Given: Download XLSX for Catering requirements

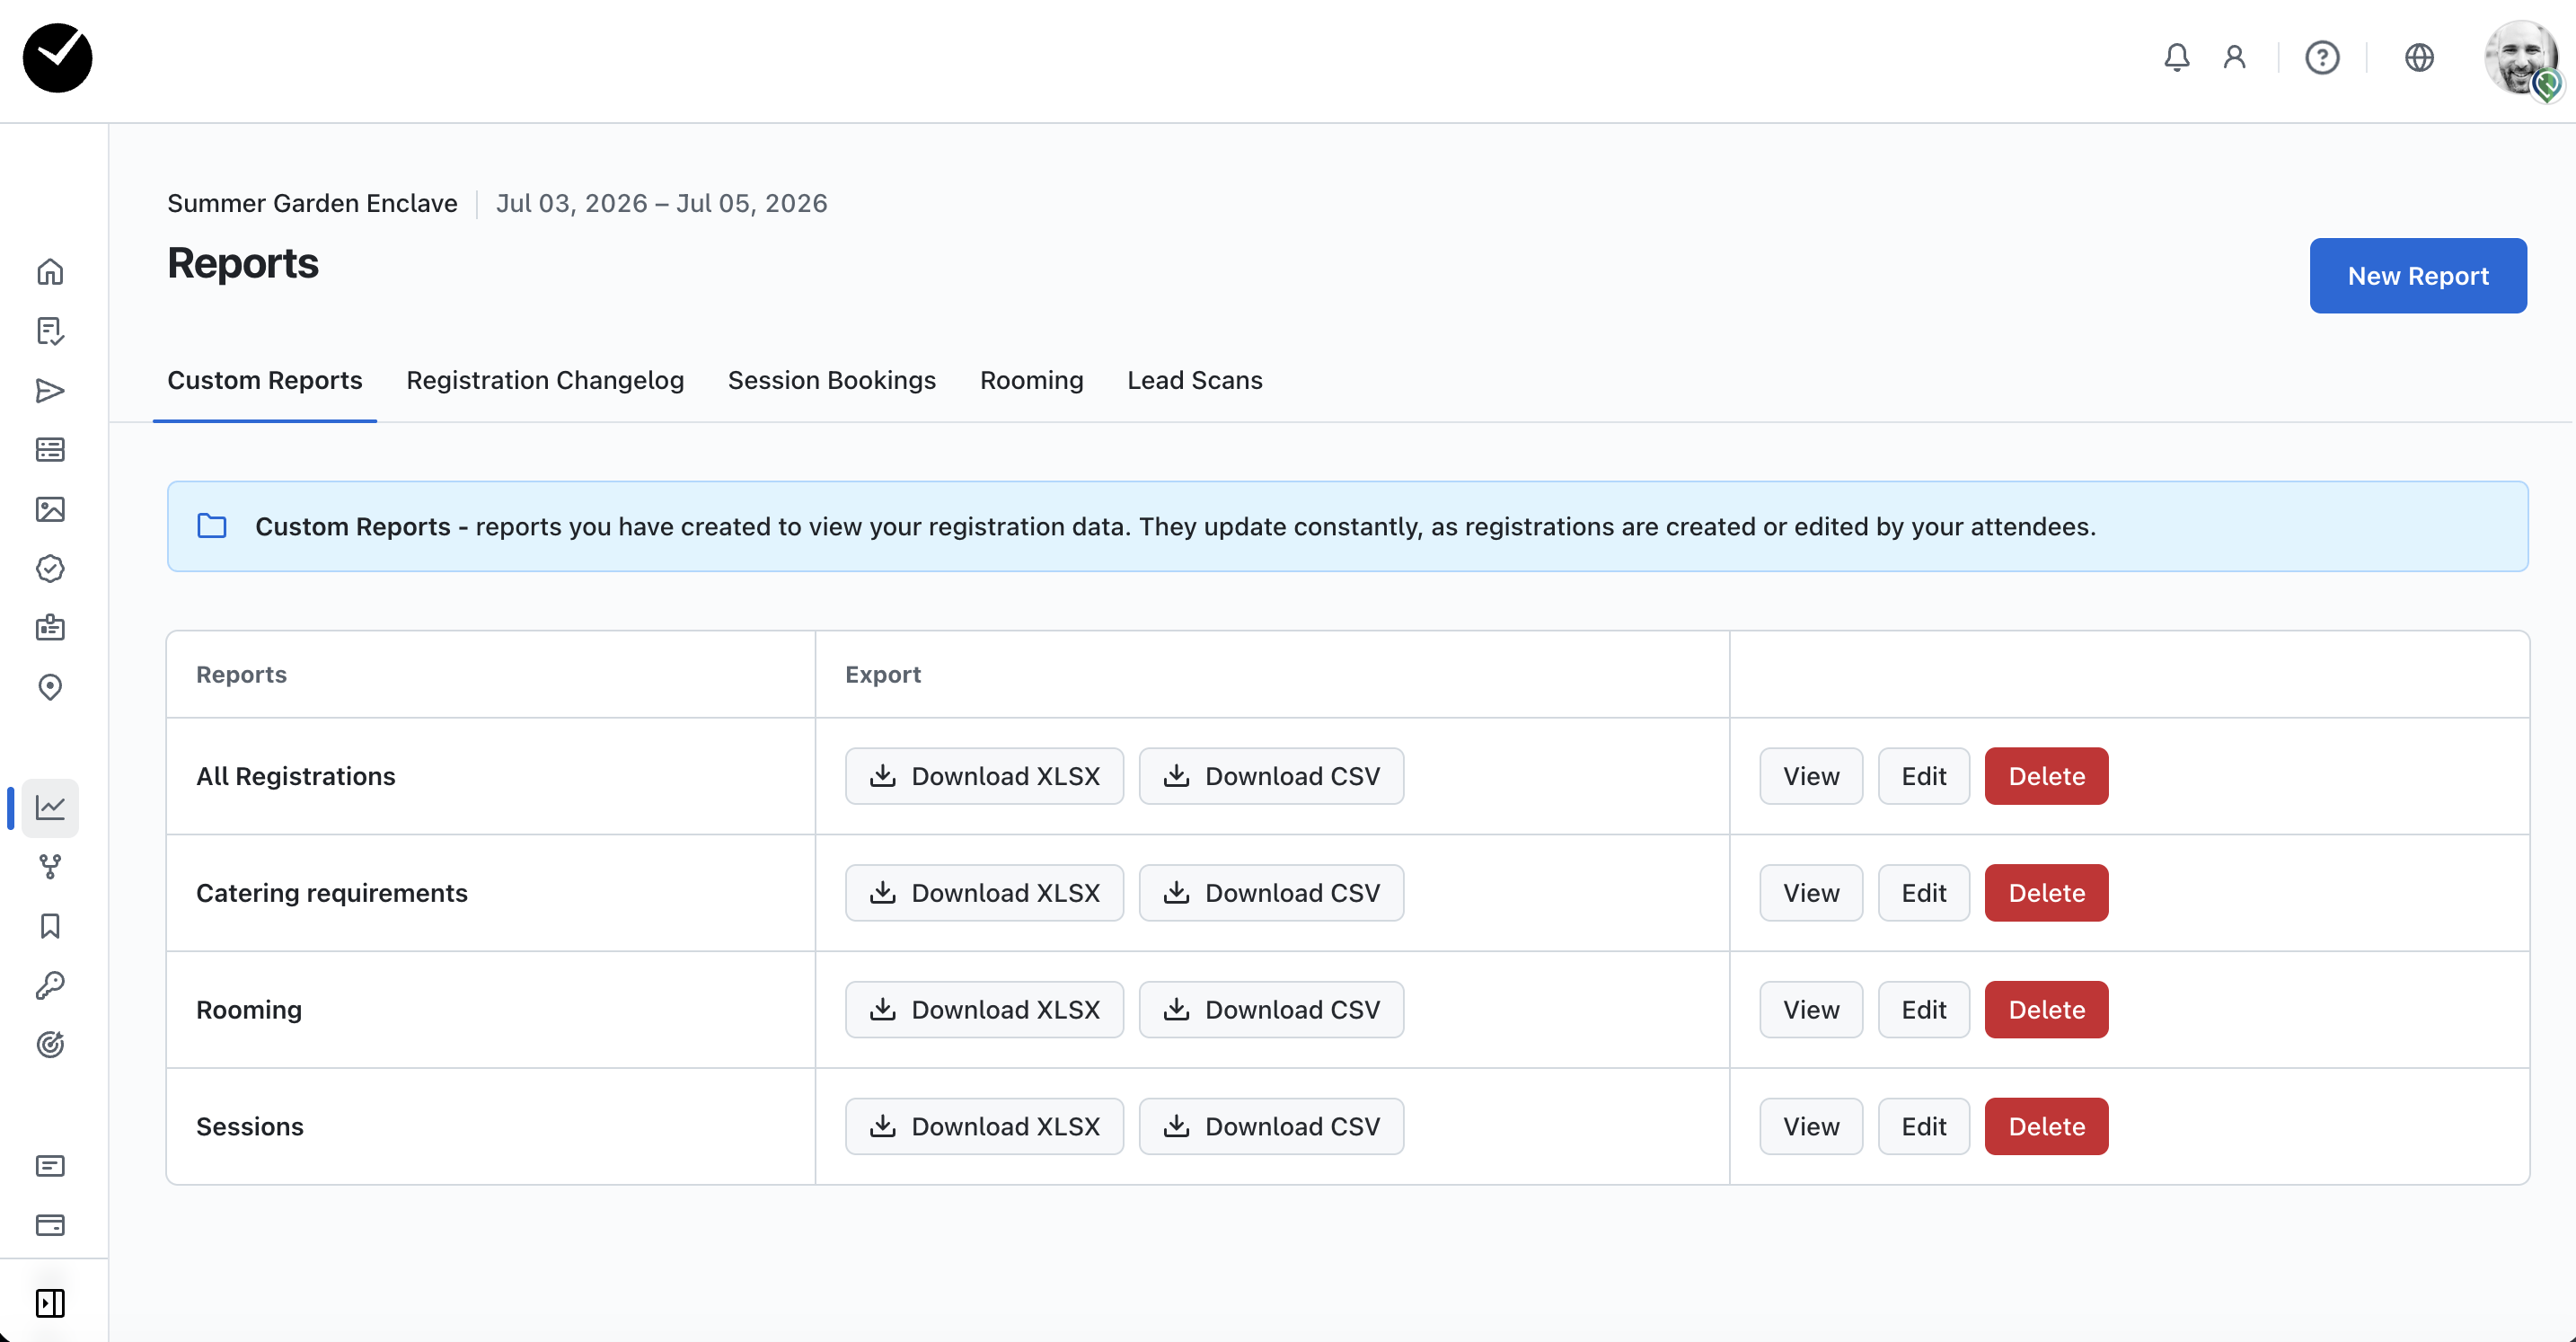Looking at the screenshot, I should 984,893.
